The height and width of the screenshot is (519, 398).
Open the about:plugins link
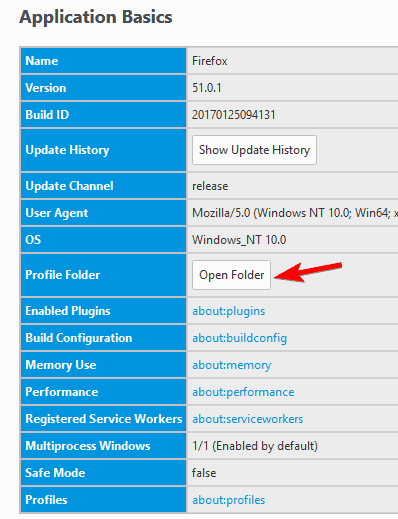(229, 311)
